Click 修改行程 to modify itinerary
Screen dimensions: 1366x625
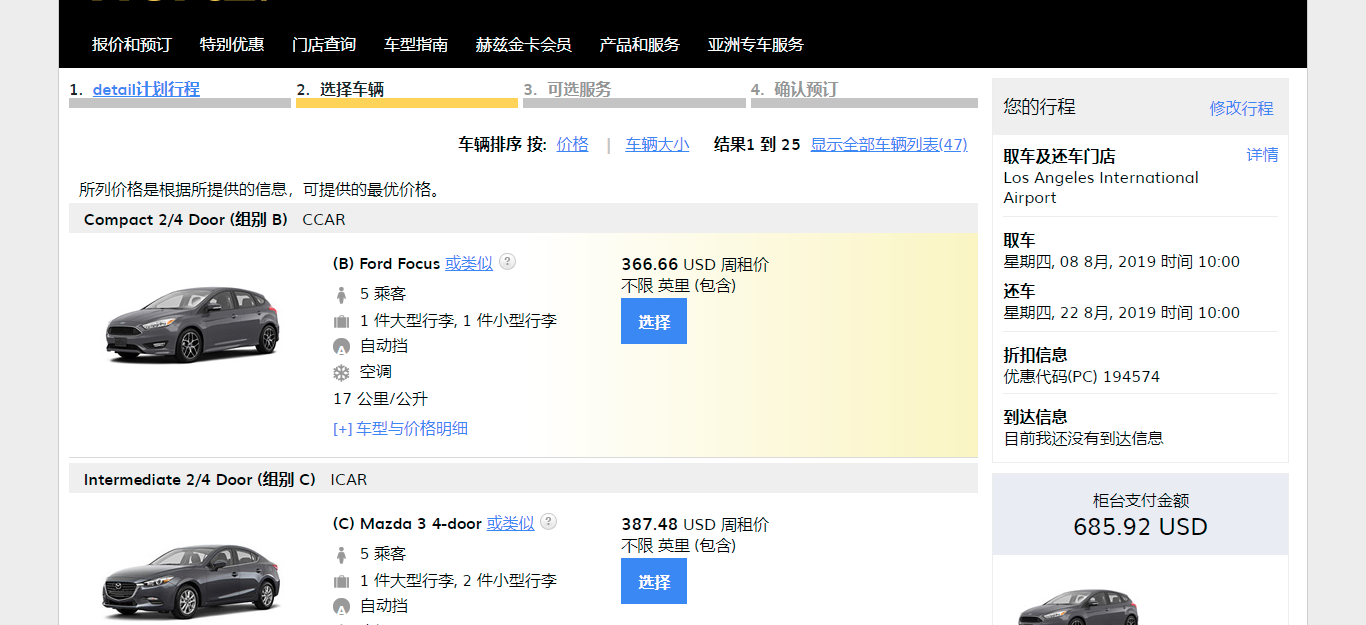point(1241,108)
